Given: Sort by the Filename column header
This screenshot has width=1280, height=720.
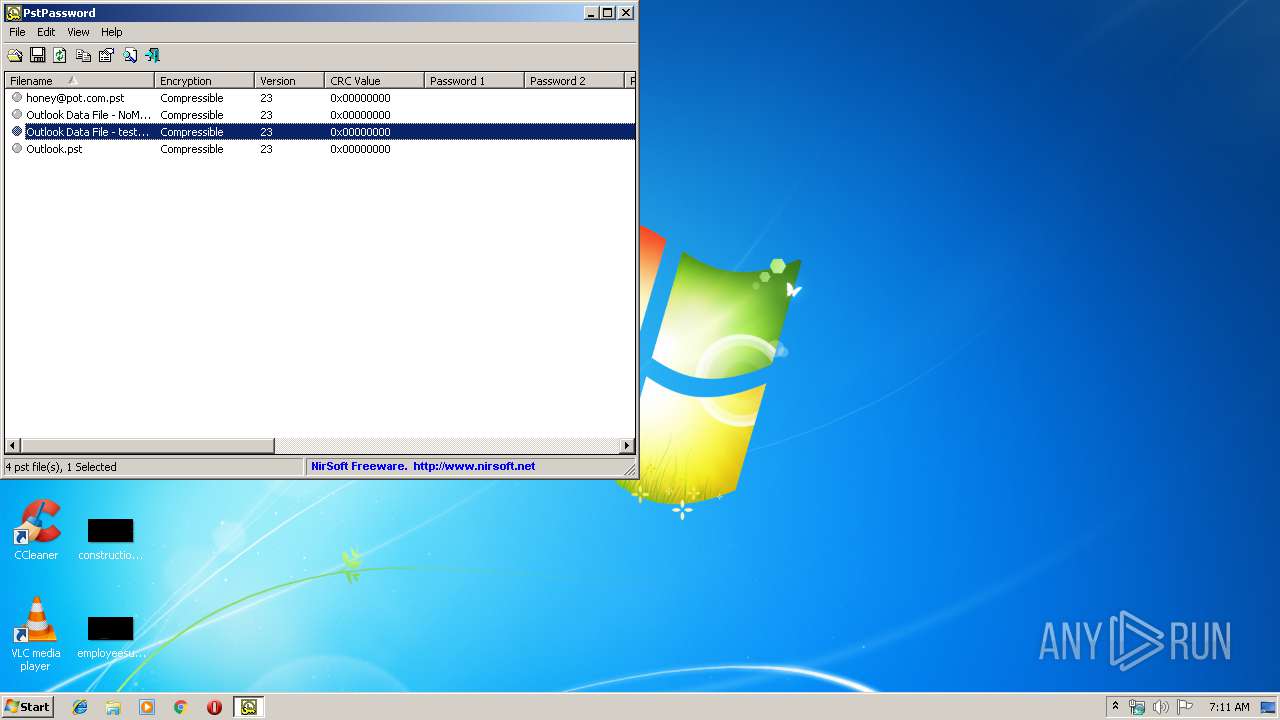Looking at the screenshot, I should 80,80.
